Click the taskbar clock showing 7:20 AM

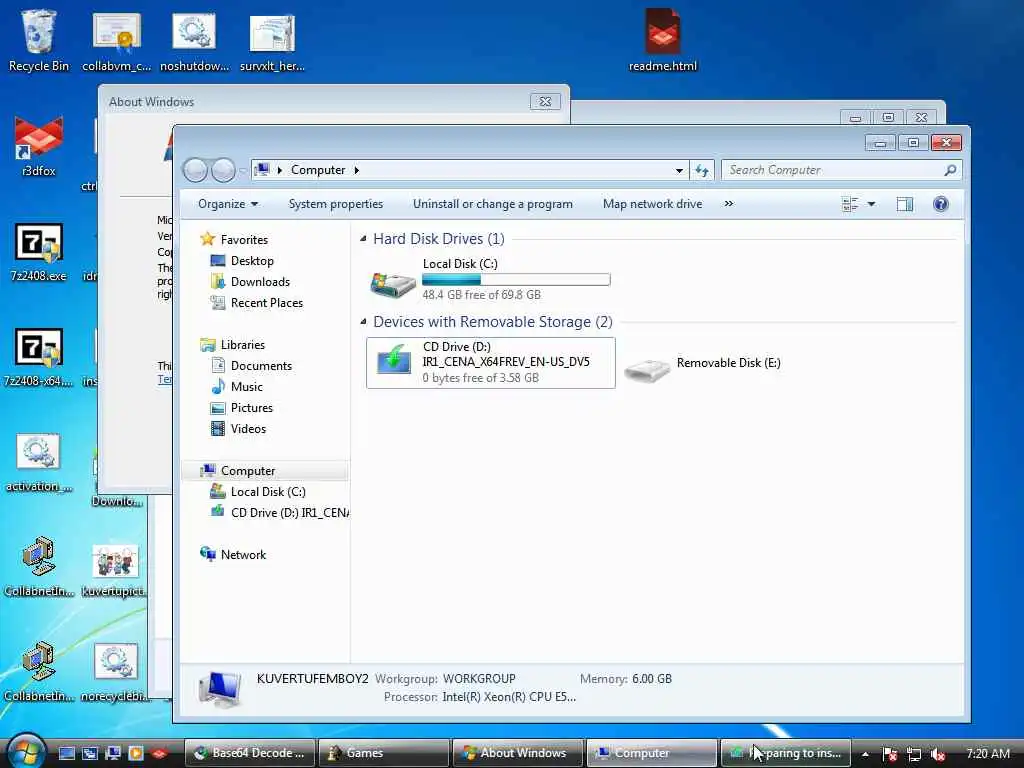point(988,754)
